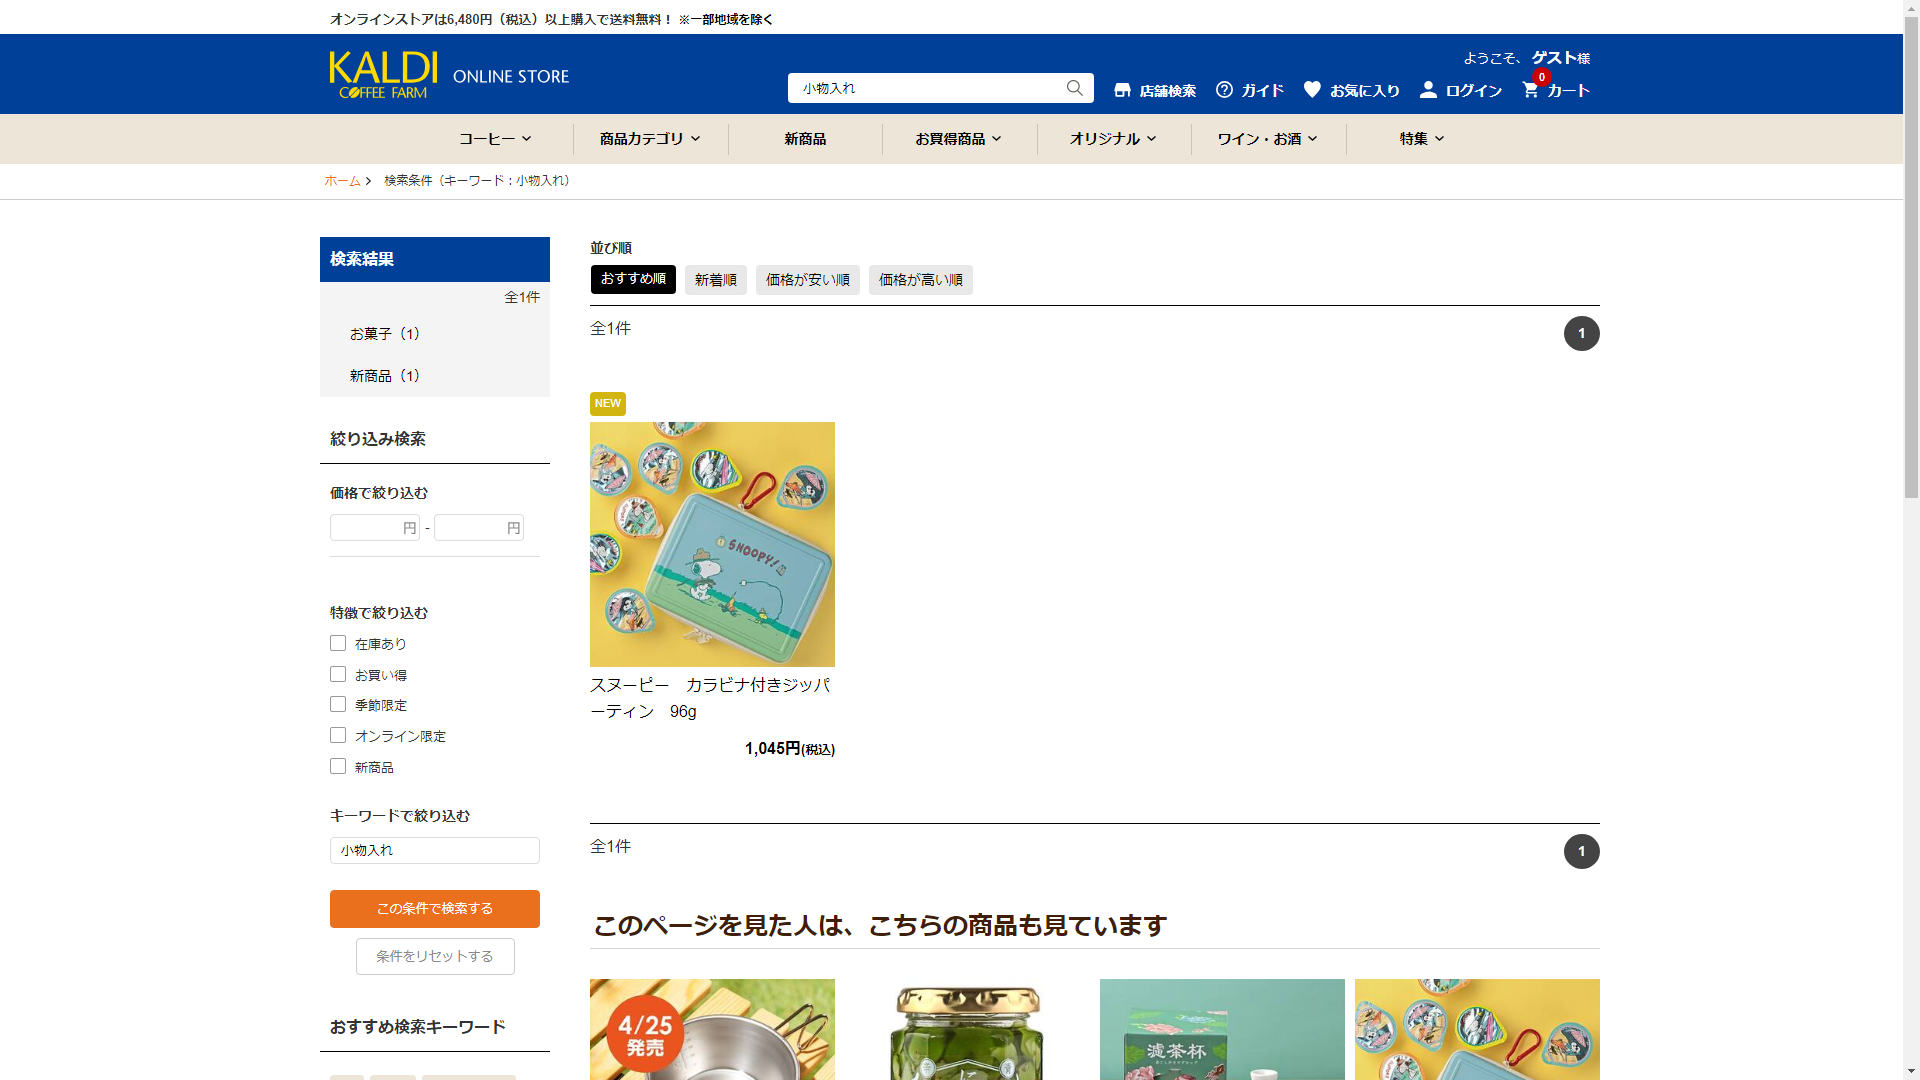Click the guide question mark icon
1920x1080 pixels.
point(1224,90)
